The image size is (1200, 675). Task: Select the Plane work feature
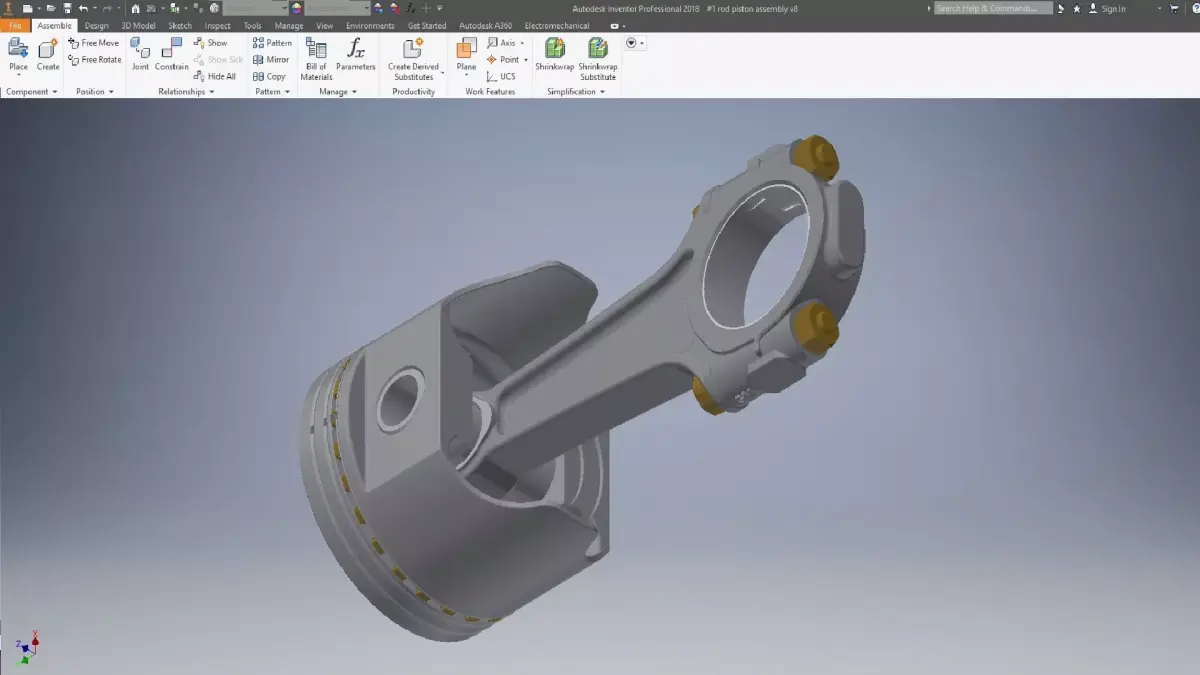coord(467,55)
